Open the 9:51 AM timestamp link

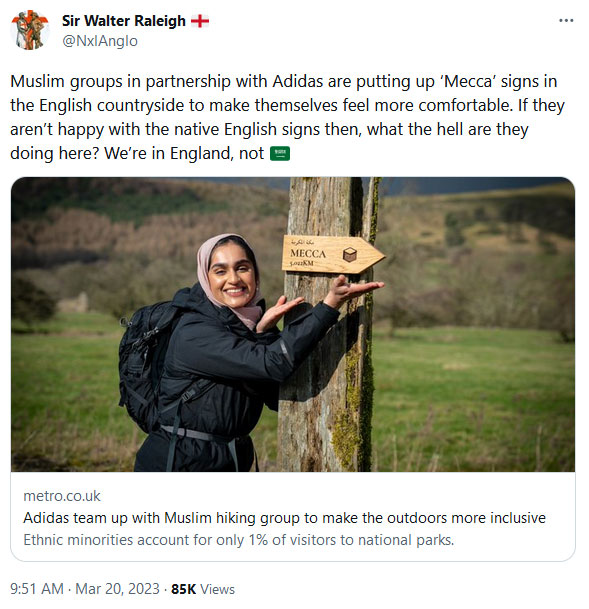(37, 589)
